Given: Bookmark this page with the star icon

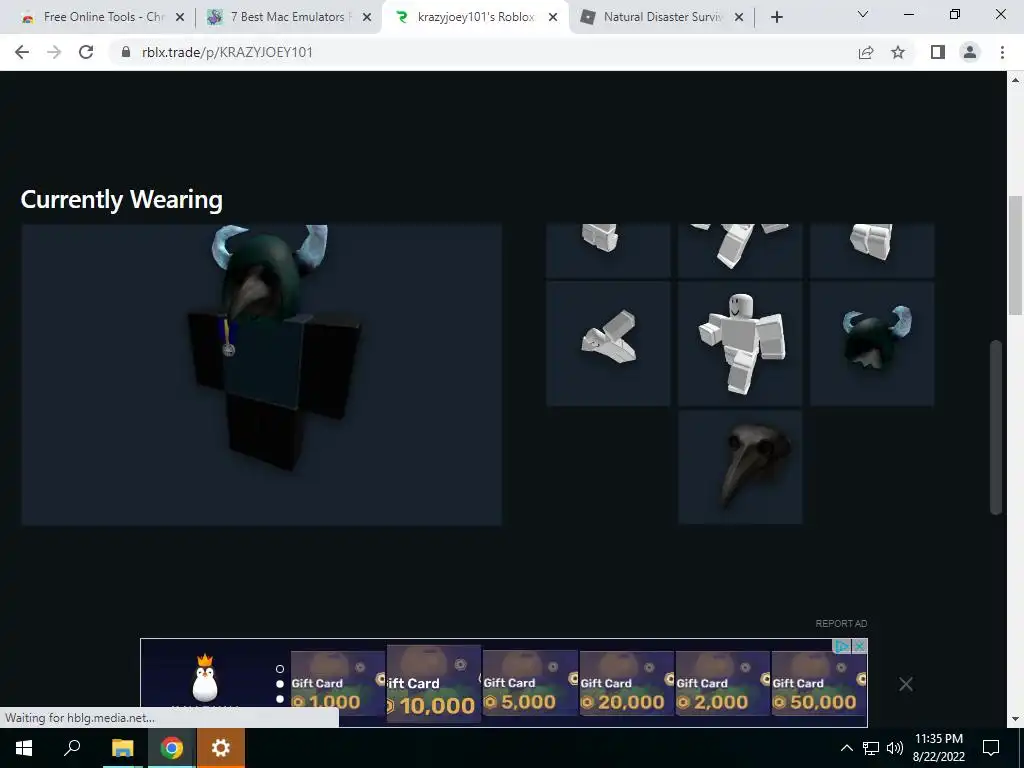Looking at the screenshot, I should [x=898, y=52].
